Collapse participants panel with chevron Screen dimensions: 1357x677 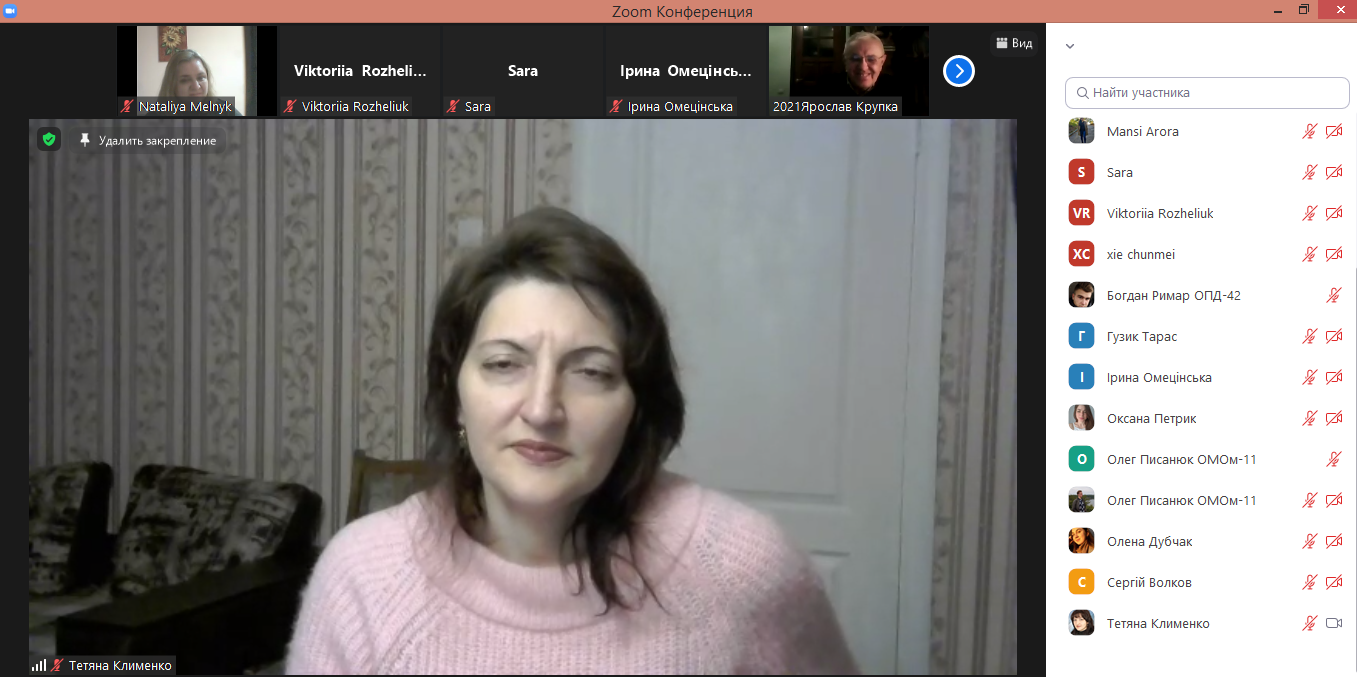point(1070,46)
